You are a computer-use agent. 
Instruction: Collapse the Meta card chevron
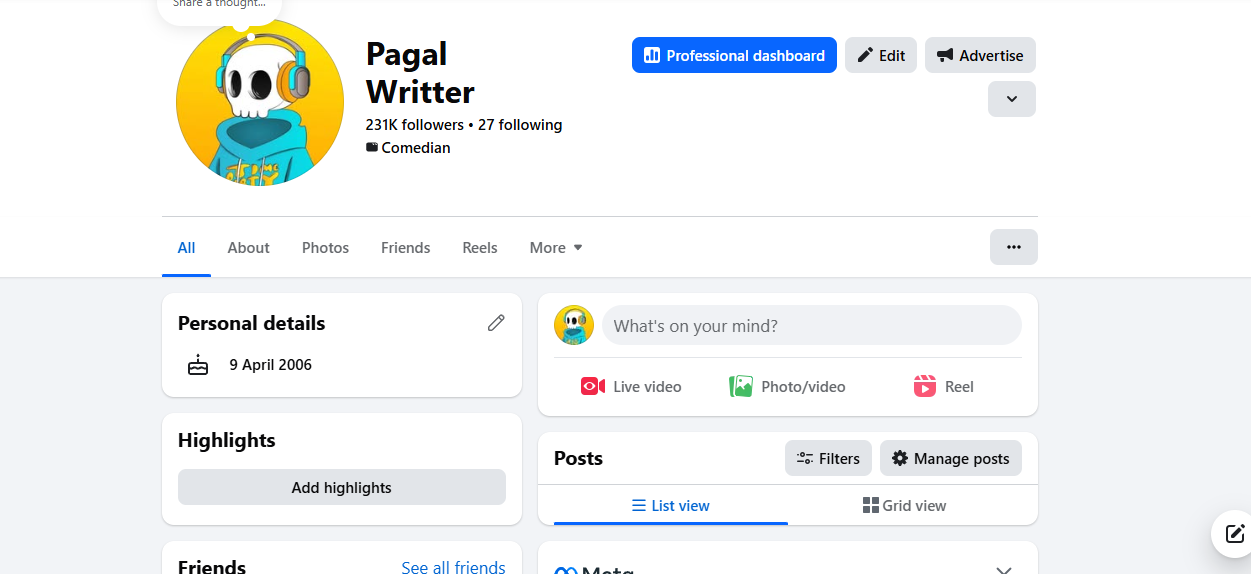tap(1004, 569)
